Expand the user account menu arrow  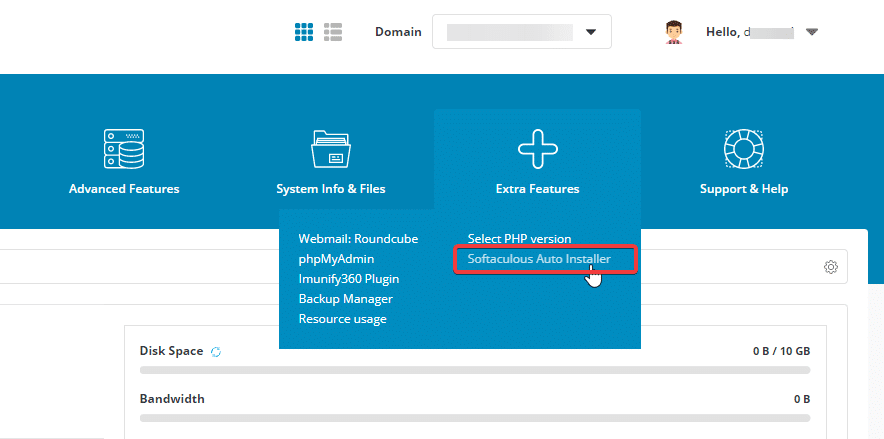point(812,32)
